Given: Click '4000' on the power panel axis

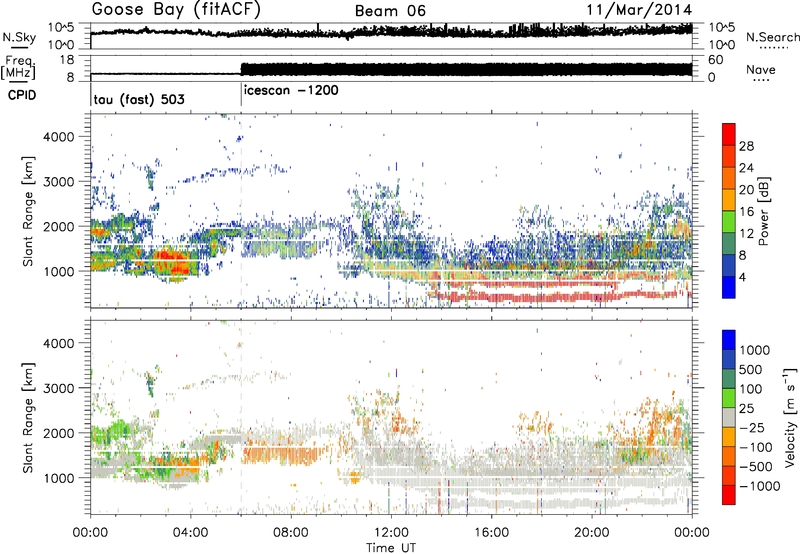Looking at the screenshot, I should pos(59,137).
